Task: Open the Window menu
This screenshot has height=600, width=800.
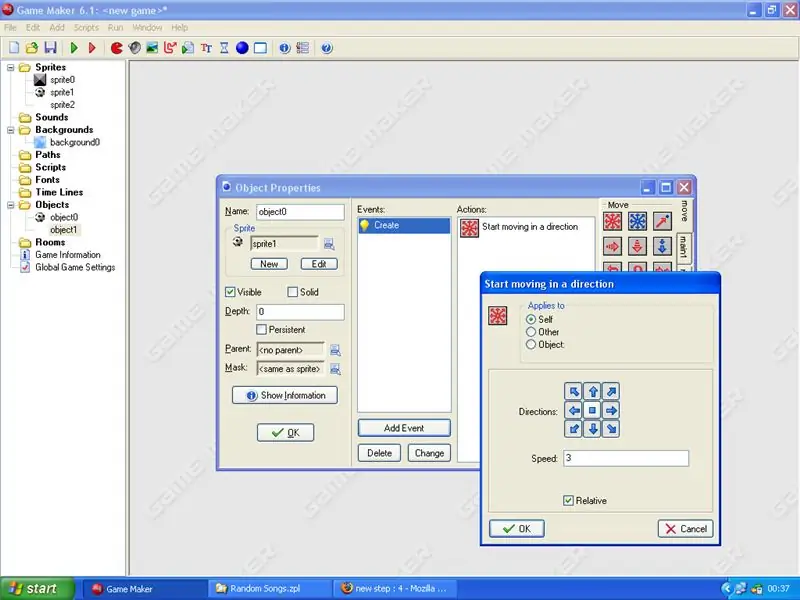Action: pos(147,28)
